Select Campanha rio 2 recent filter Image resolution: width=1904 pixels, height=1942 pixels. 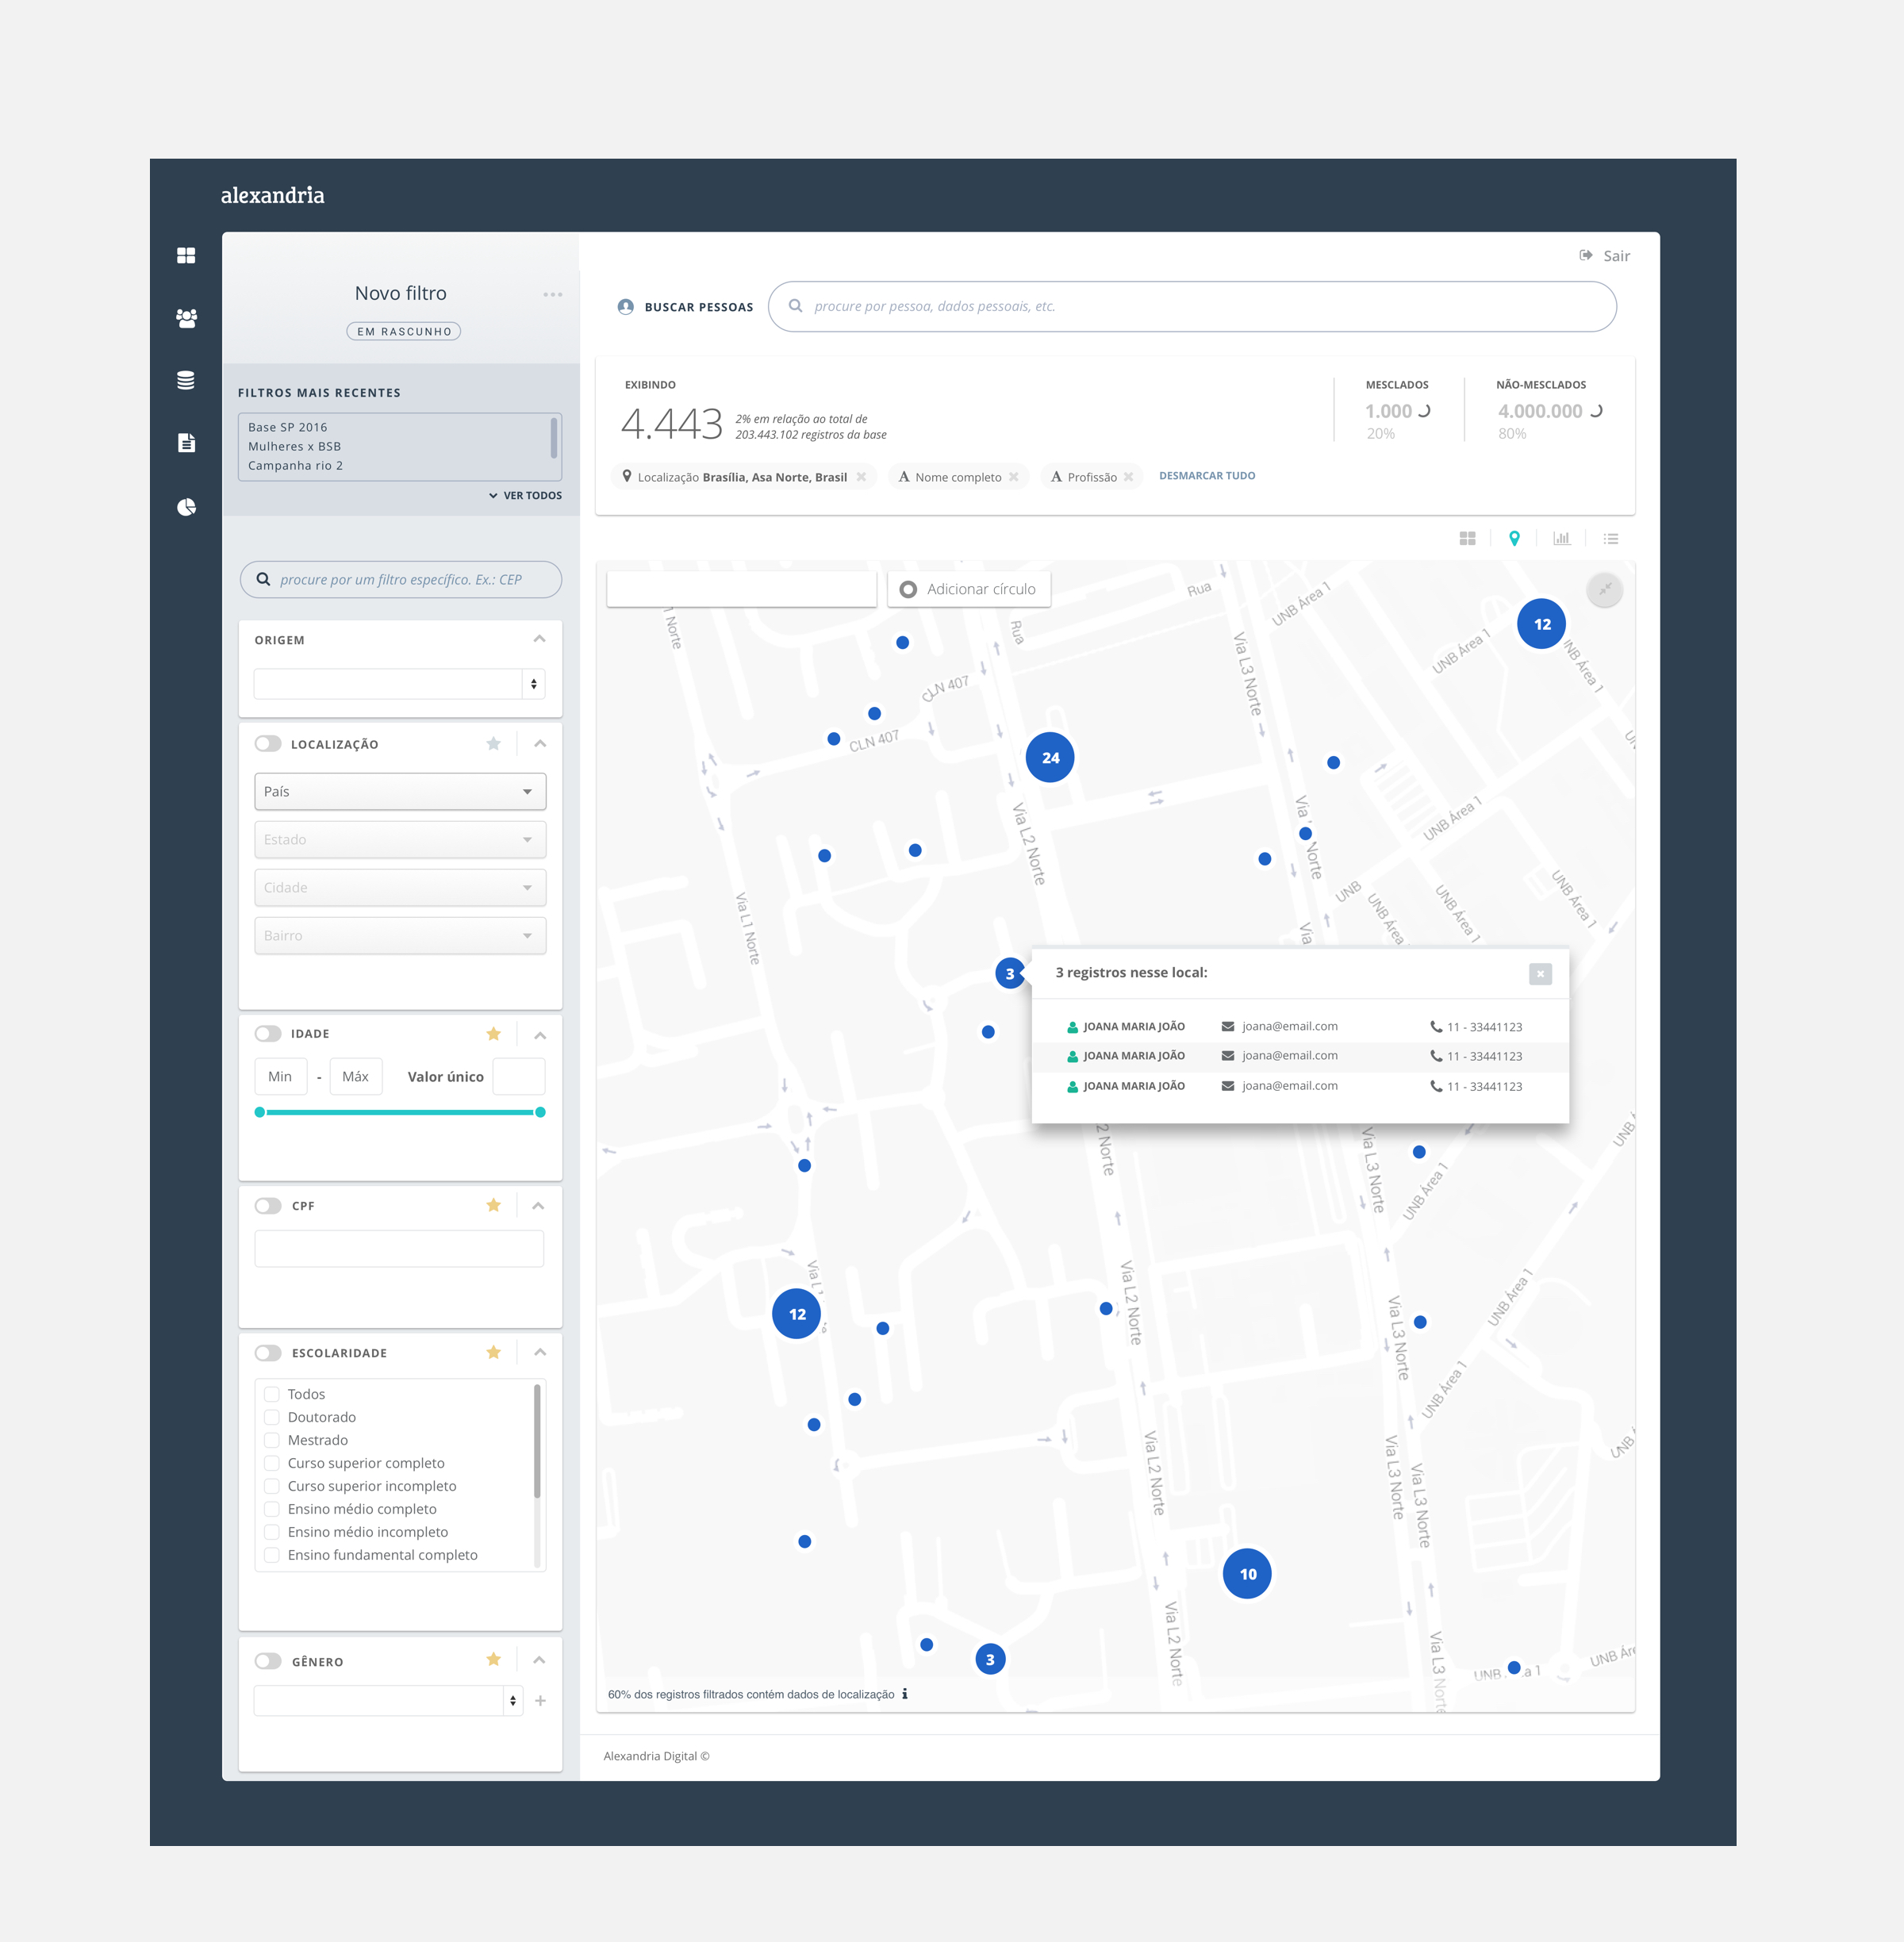pos(296,466)
